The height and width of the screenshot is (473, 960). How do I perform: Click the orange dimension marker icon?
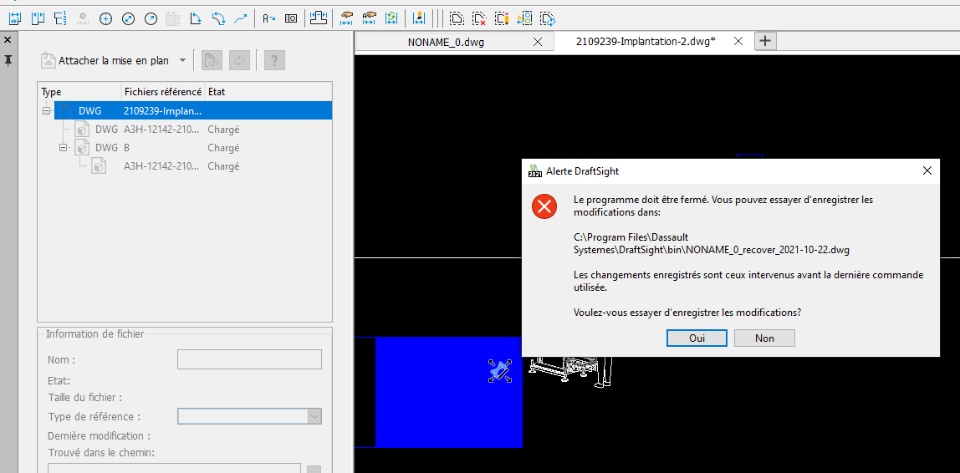pyautogui.click(x=419, y=18)
